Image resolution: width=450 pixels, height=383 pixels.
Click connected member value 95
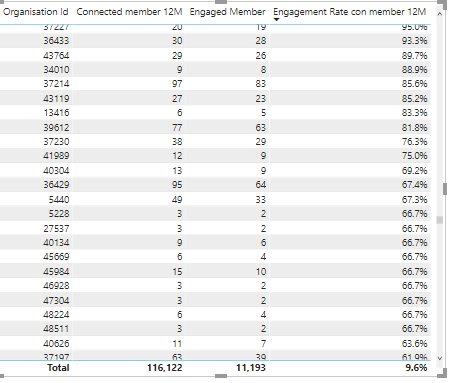177,185
